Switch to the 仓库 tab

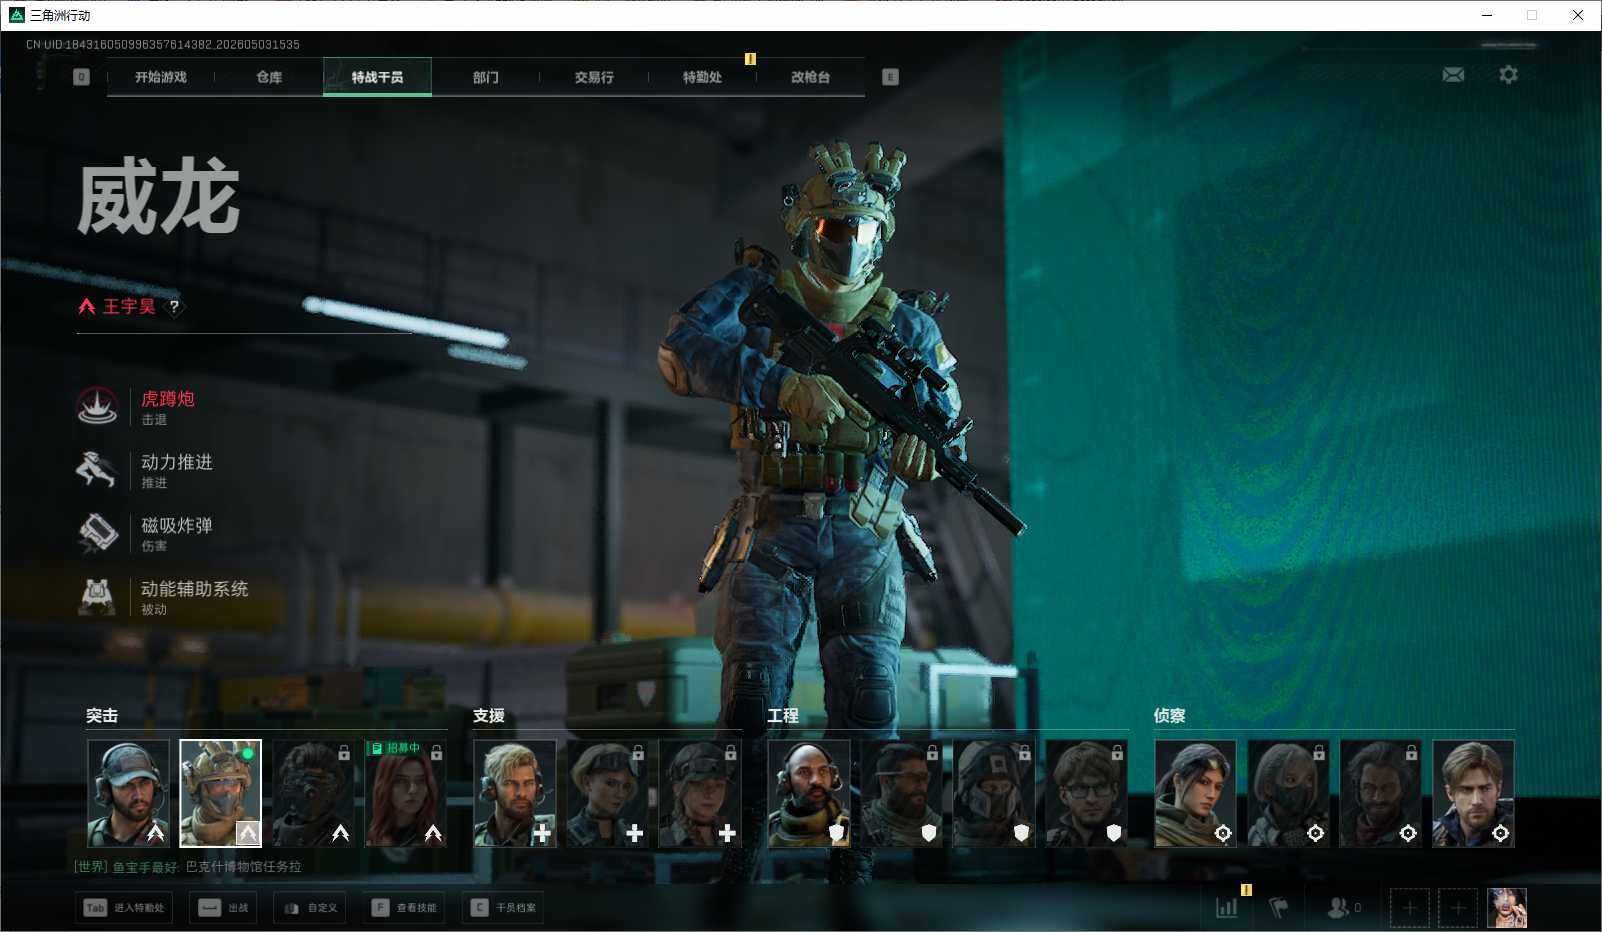[269, 77]
